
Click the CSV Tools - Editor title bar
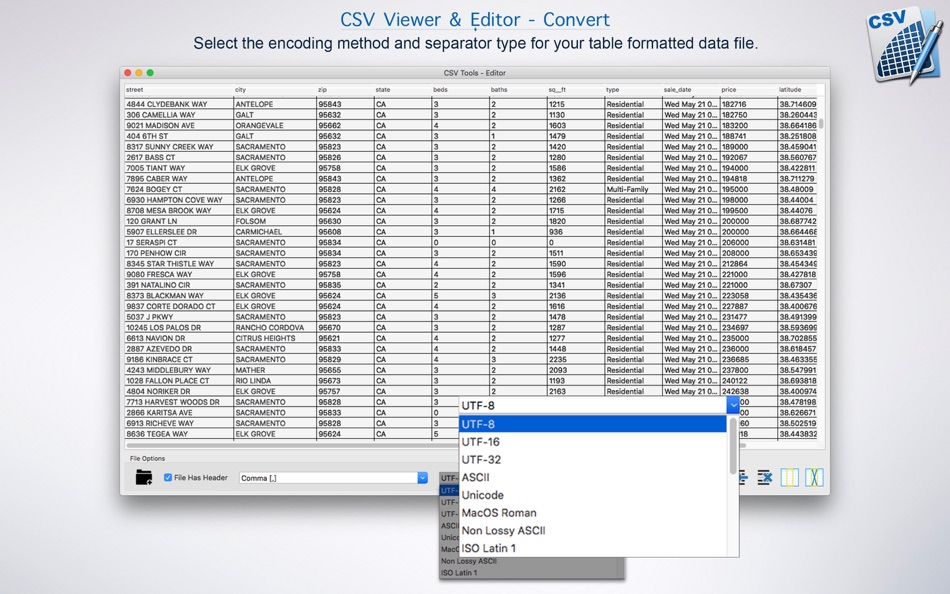pyautogui.click(x=474, y=73)
